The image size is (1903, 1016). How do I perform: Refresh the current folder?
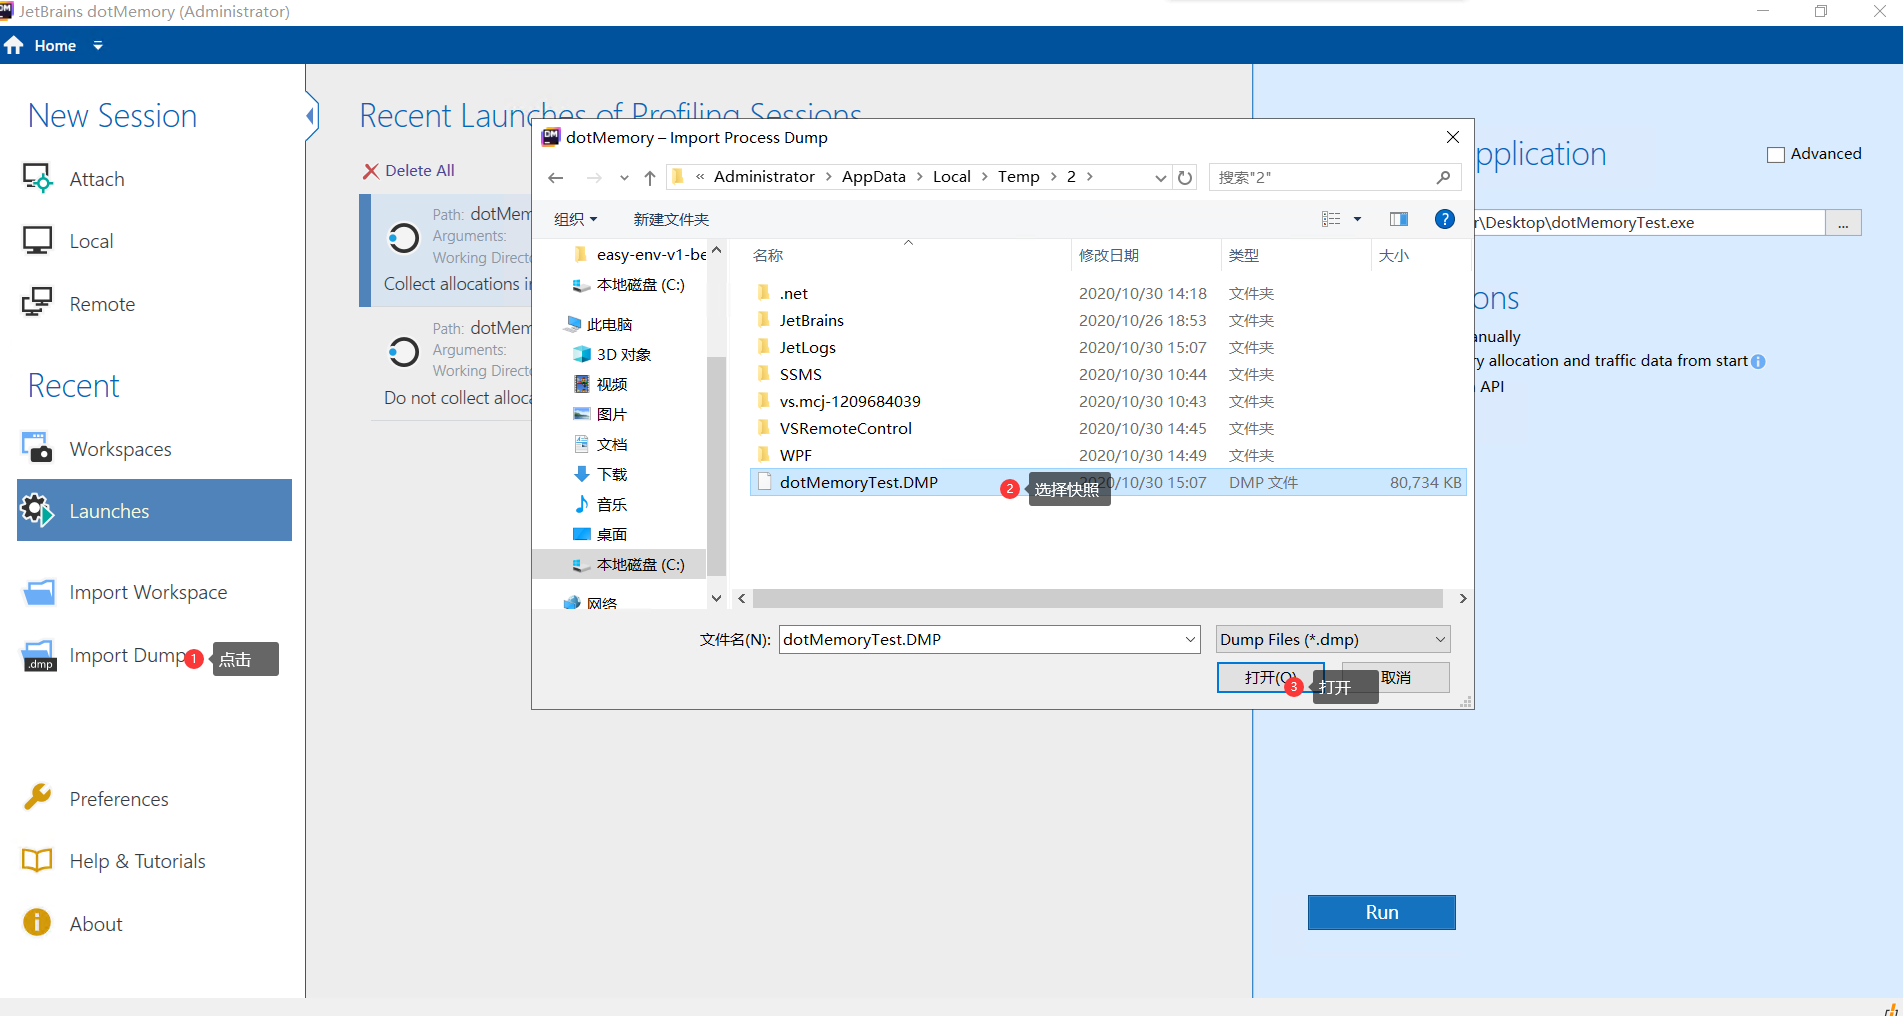click(x=1185, y=178)
